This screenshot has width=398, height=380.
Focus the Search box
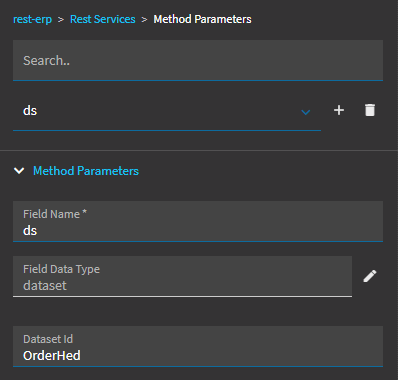tap(198, 60)
